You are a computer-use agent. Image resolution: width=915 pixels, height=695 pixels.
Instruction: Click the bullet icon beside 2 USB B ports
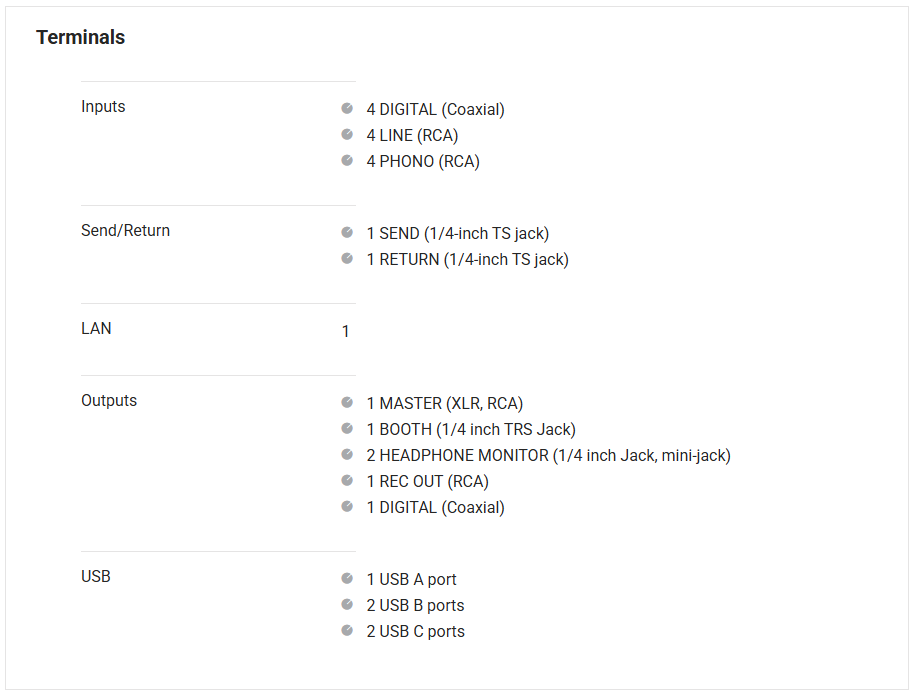click(347, 604)
